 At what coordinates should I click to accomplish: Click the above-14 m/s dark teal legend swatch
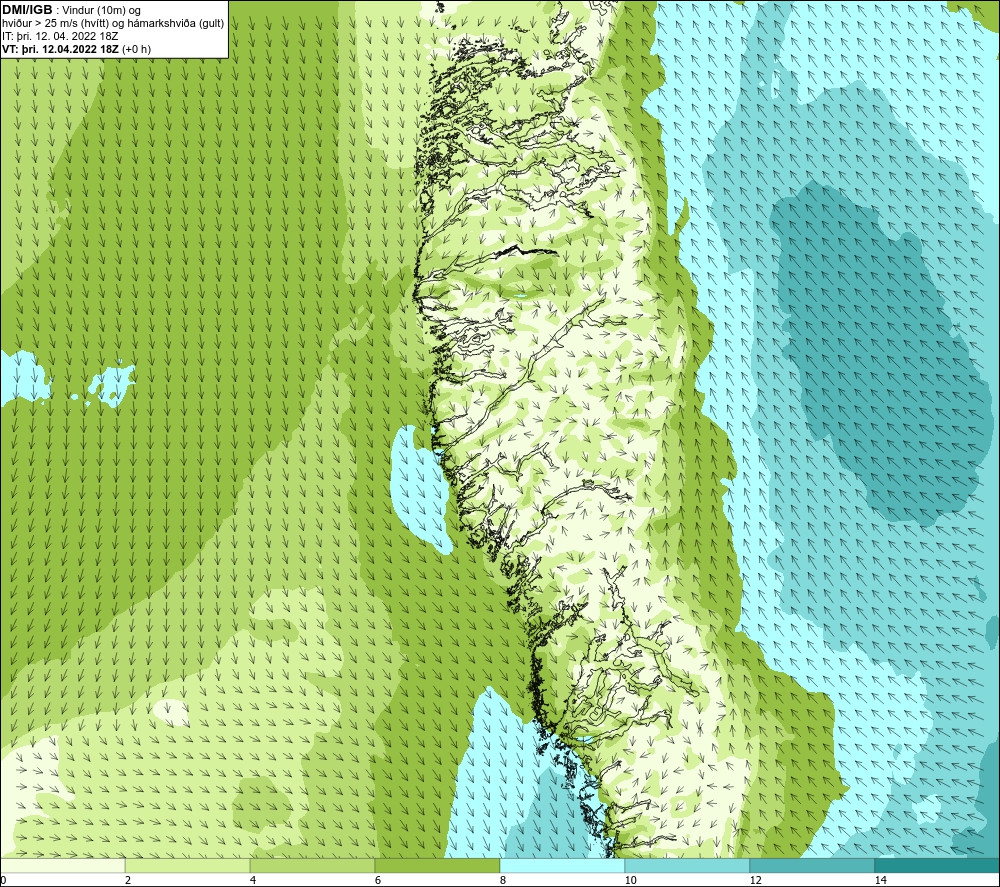point(938,865)
